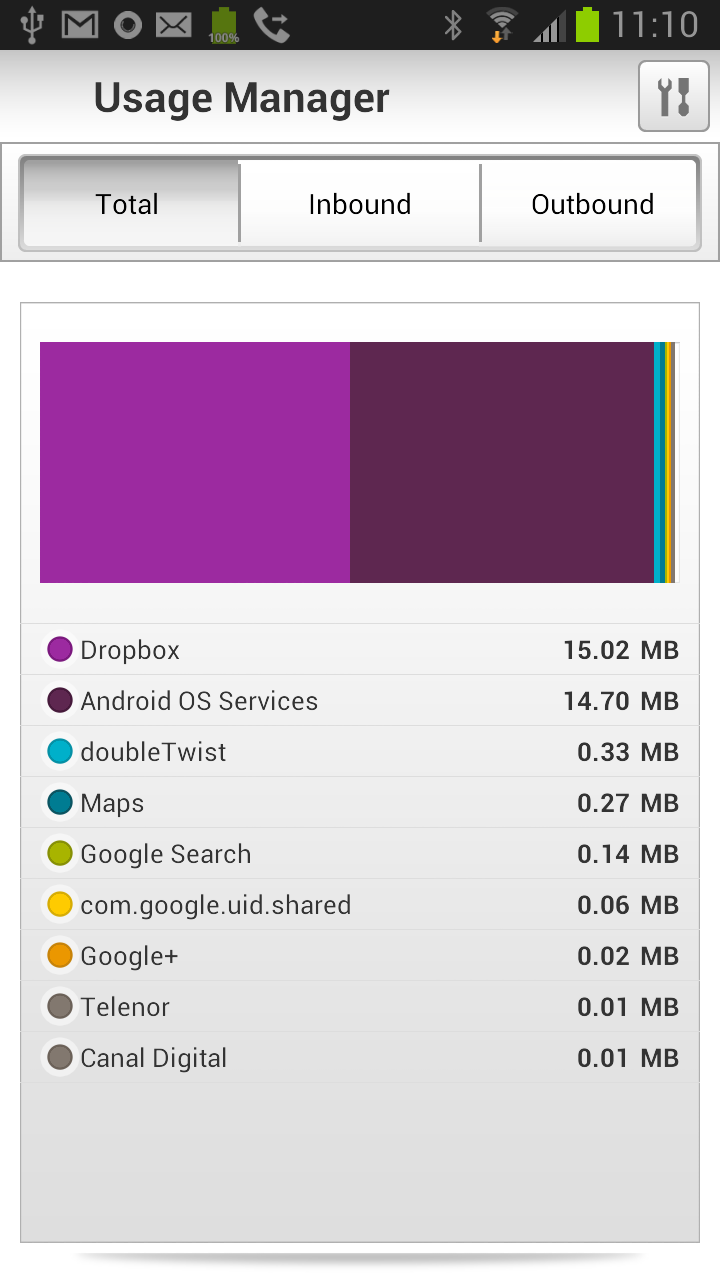Click the Android OS Services bar segment
The image size is (720, 1280).
502,462
